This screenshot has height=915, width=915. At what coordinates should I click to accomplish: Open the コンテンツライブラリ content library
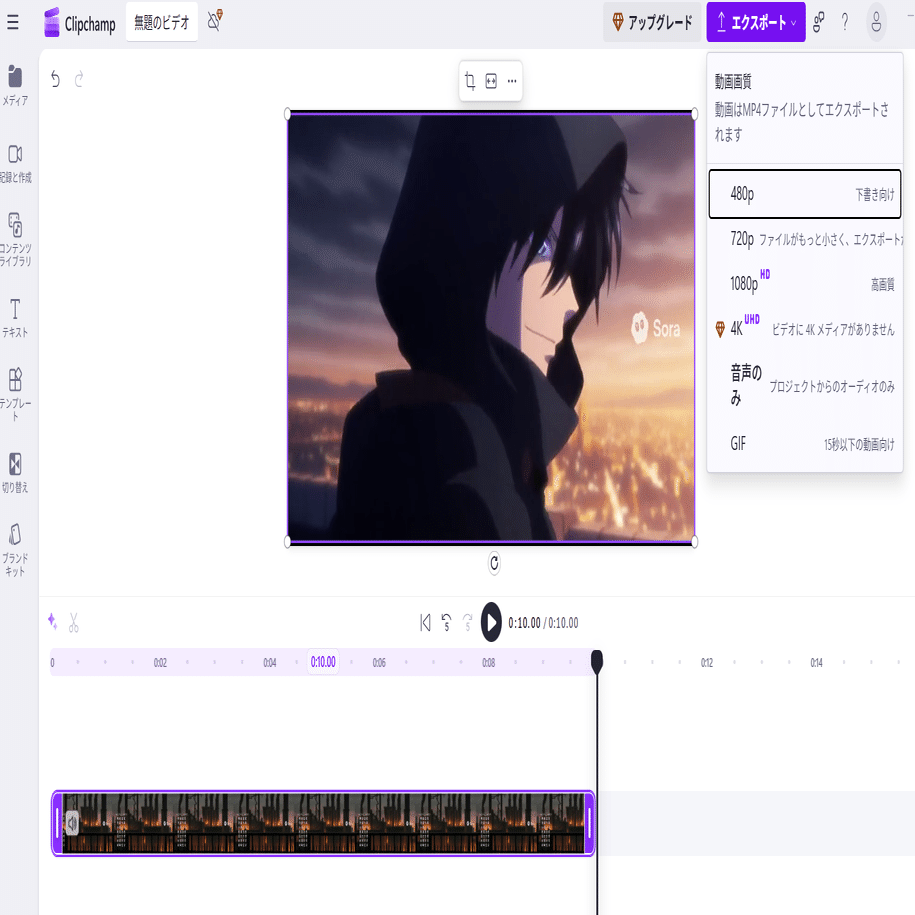point(15,239)
